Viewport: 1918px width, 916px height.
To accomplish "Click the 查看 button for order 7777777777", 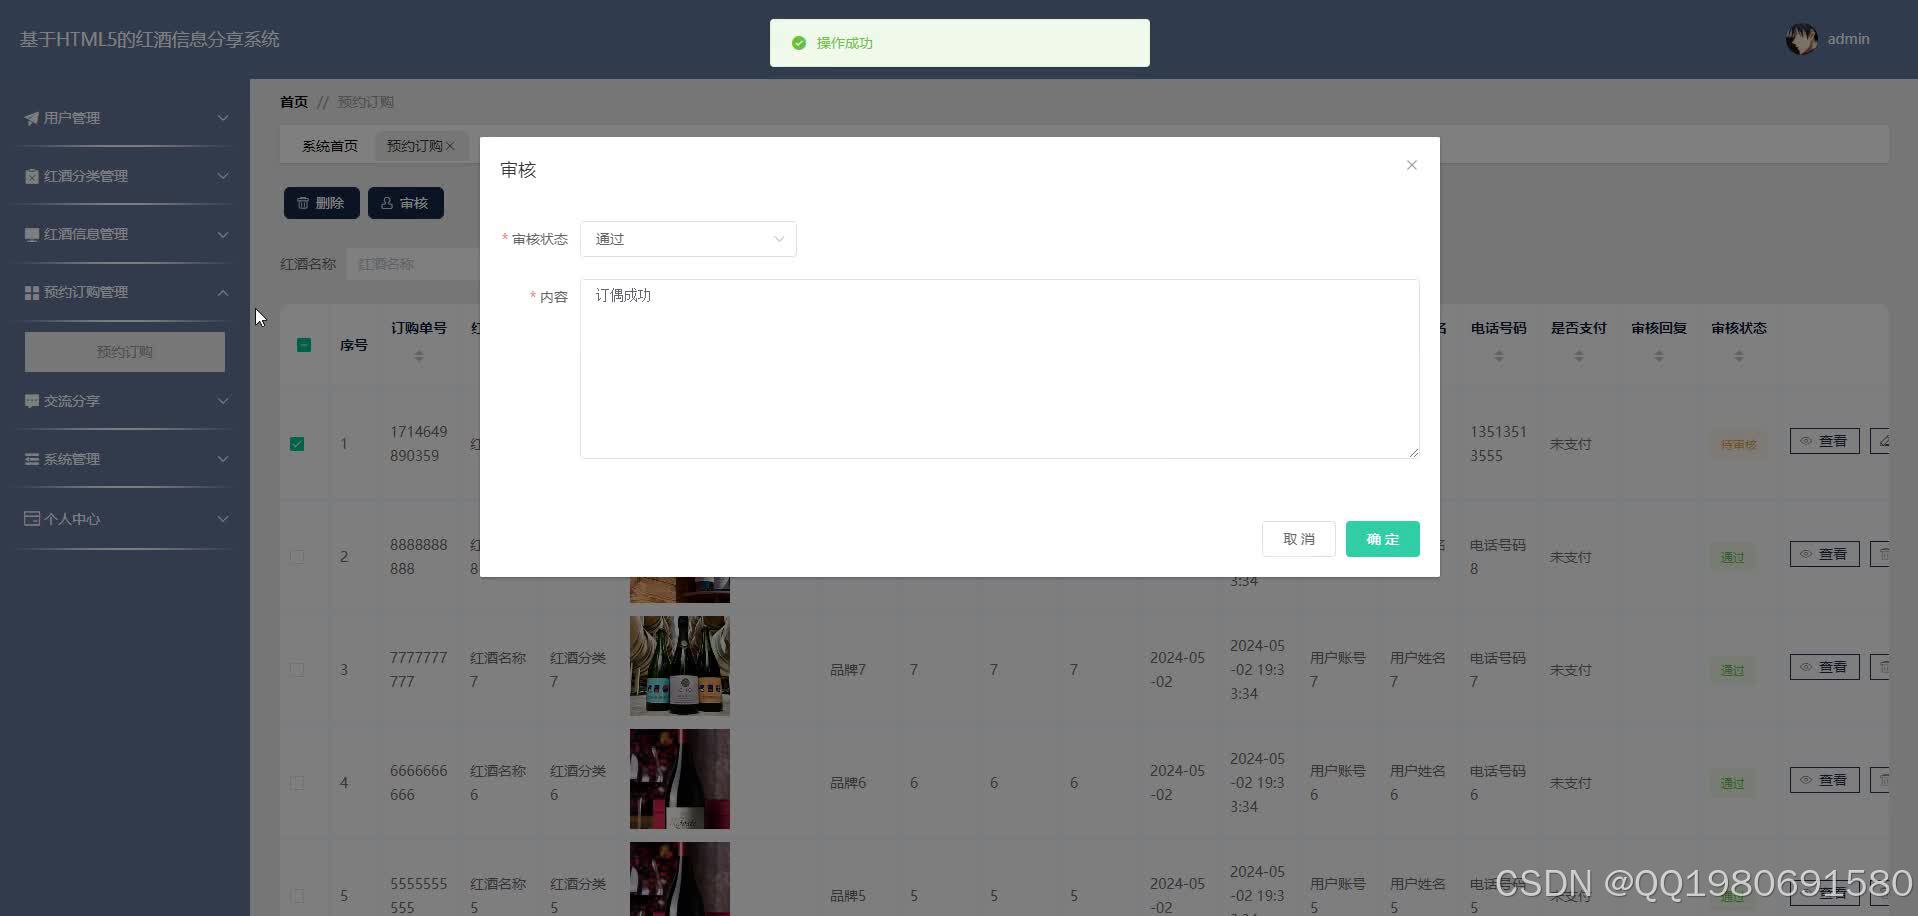I will 1824,667.
